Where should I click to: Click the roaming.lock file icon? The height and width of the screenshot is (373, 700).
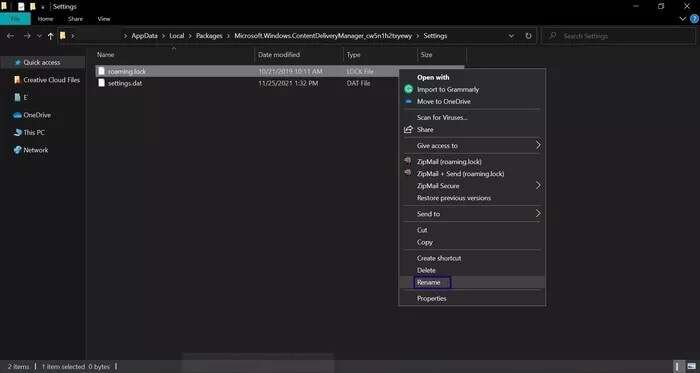click(101, 71)
